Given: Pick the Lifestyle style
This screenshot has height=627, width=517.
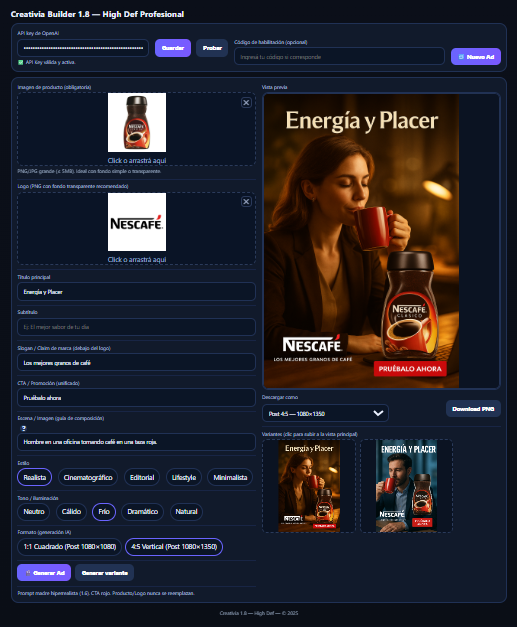Looking at the screenshot, I should pos(184,477).
